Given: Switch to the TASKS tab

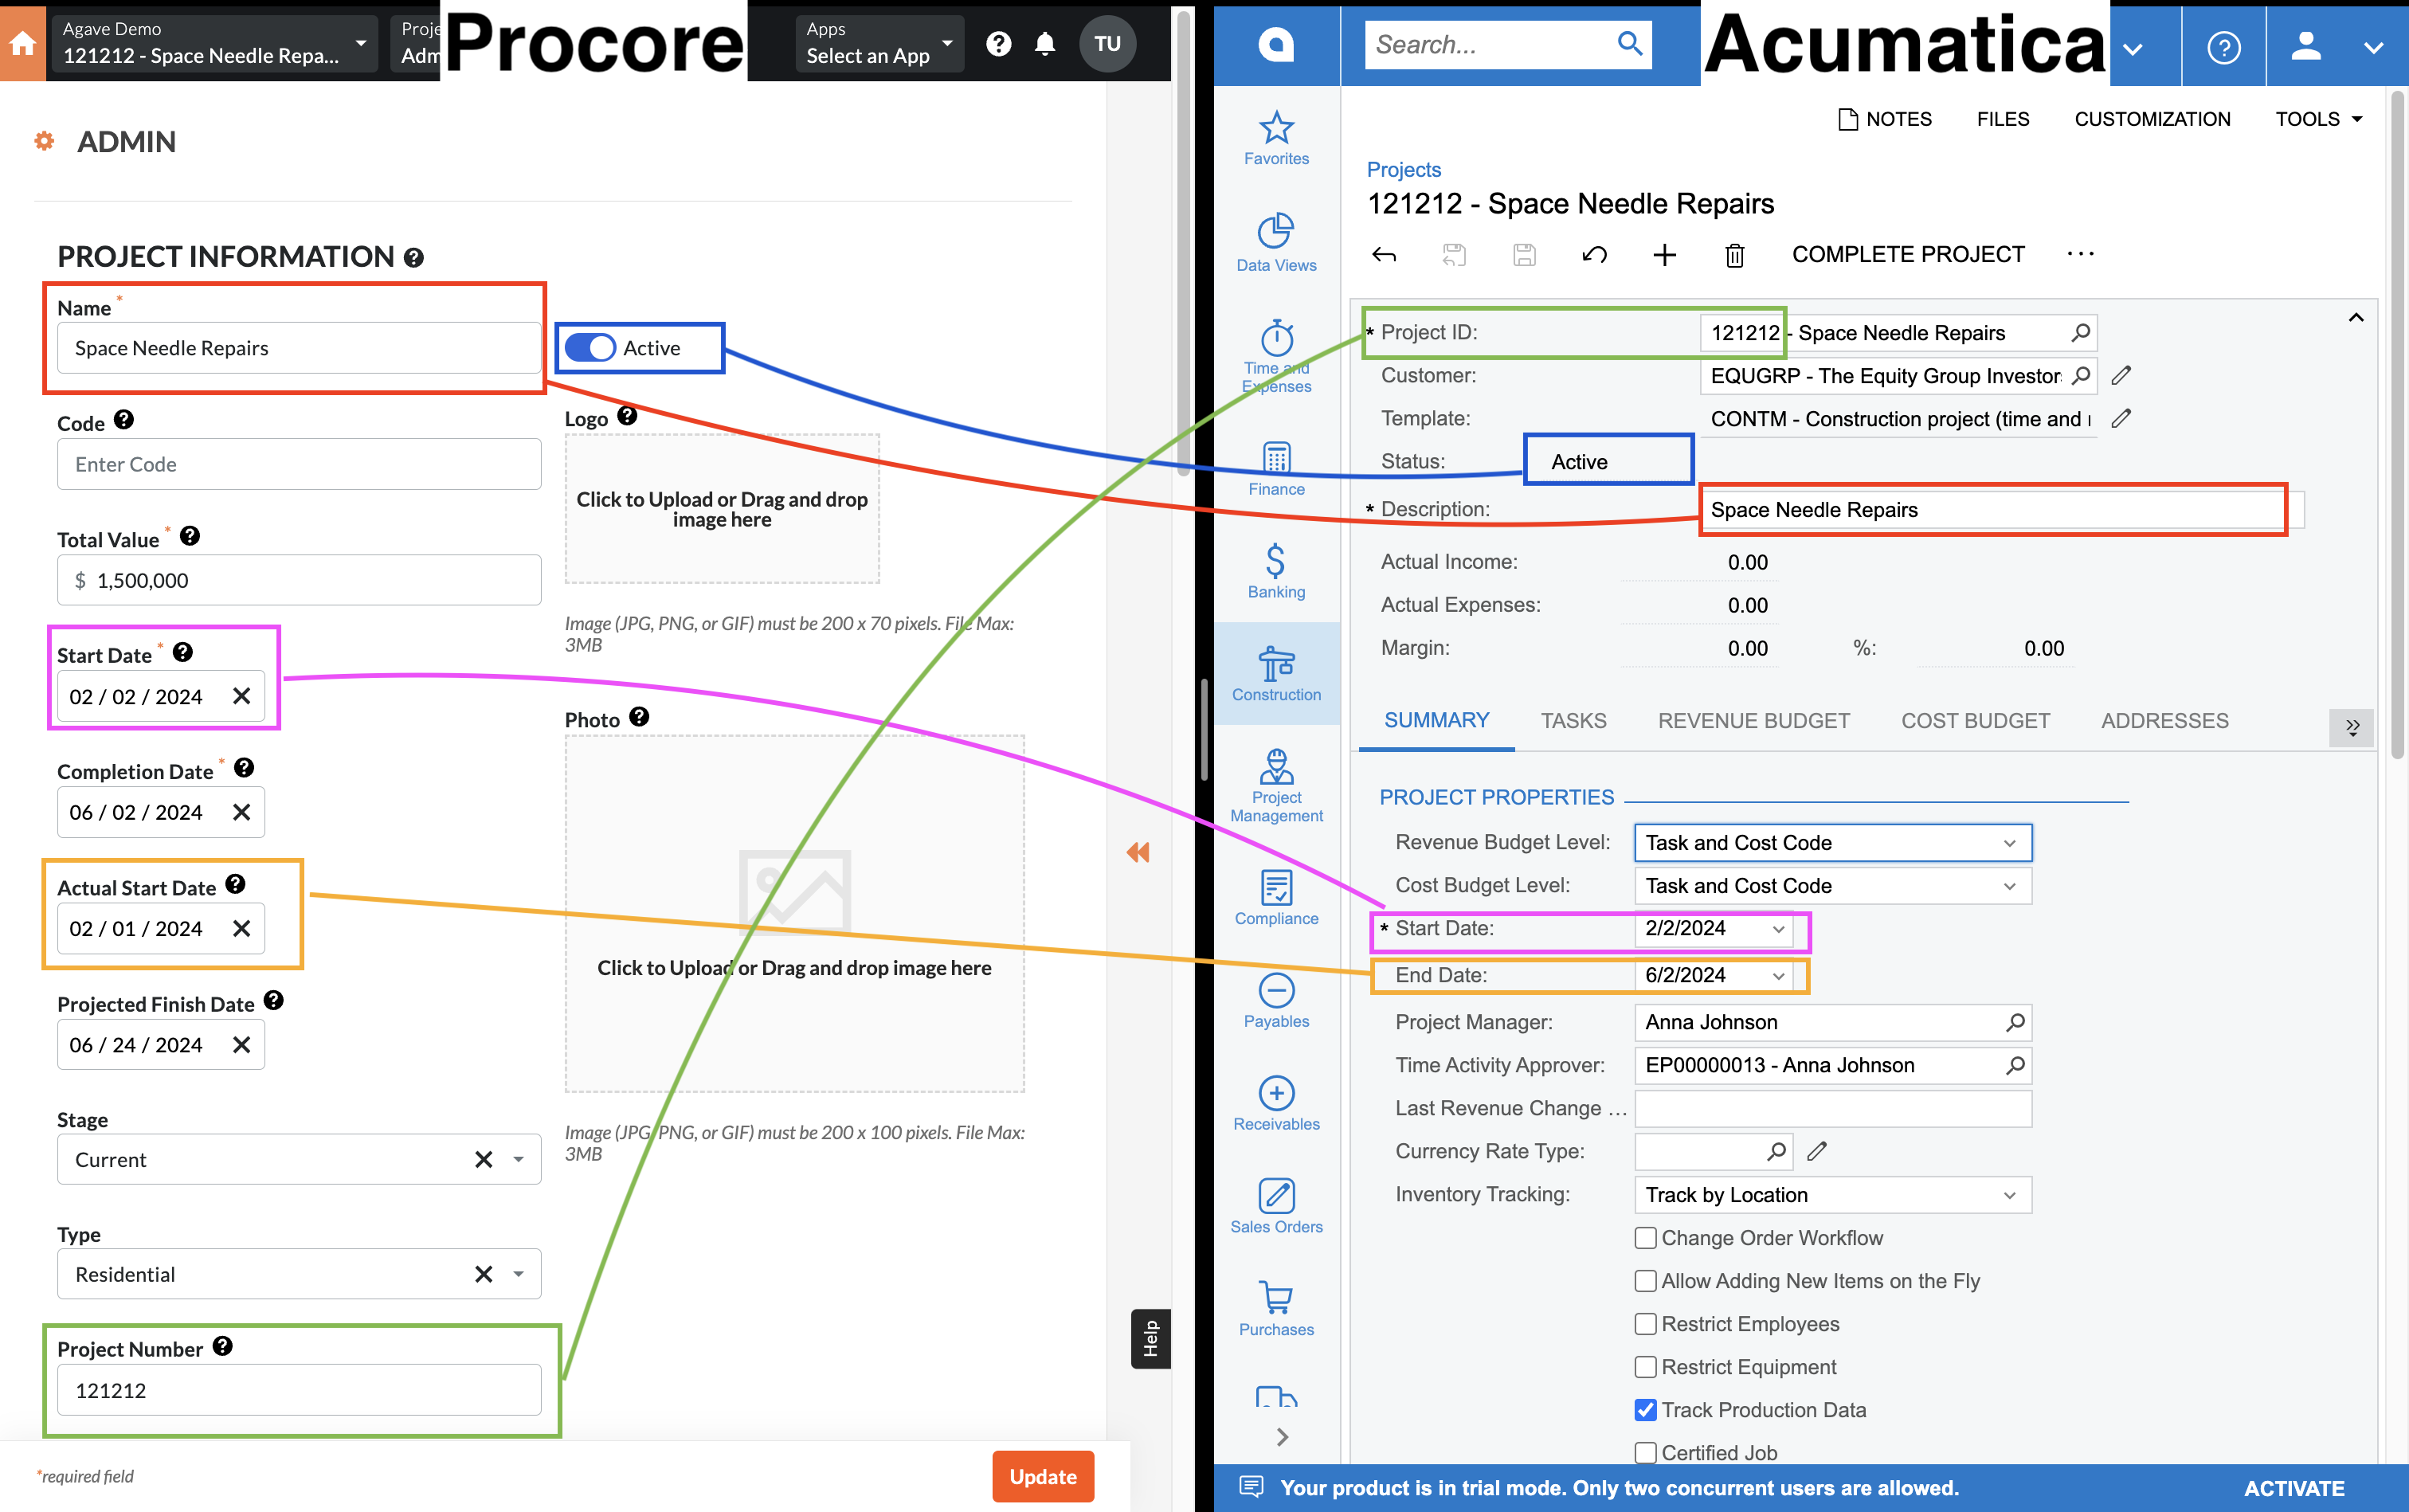Looking at the screenshot, I should [x=1573, y=721].
